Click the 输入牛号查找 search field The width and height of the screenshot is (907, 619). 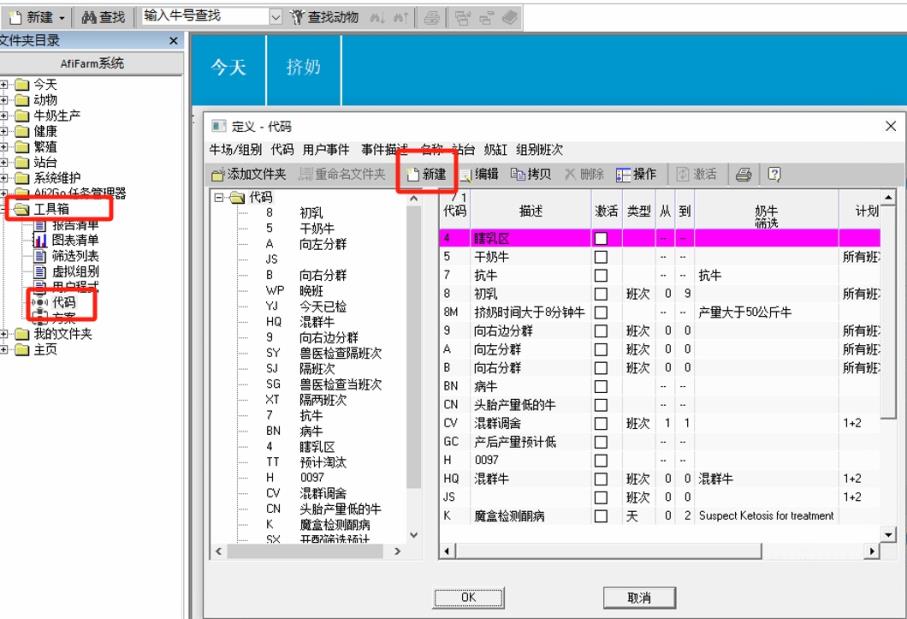[x=205, y=17]
